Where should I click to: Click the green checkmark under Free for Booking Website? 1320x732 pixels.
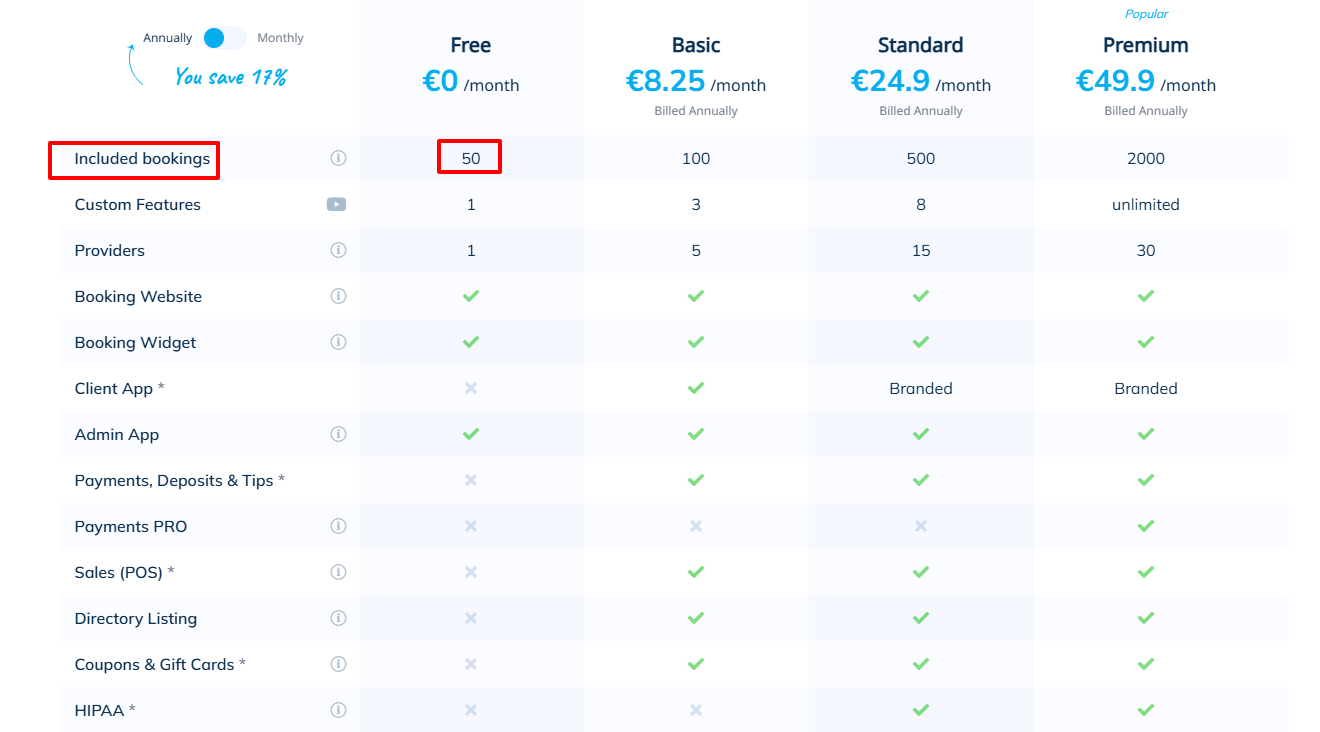click(x=470, y=295)
